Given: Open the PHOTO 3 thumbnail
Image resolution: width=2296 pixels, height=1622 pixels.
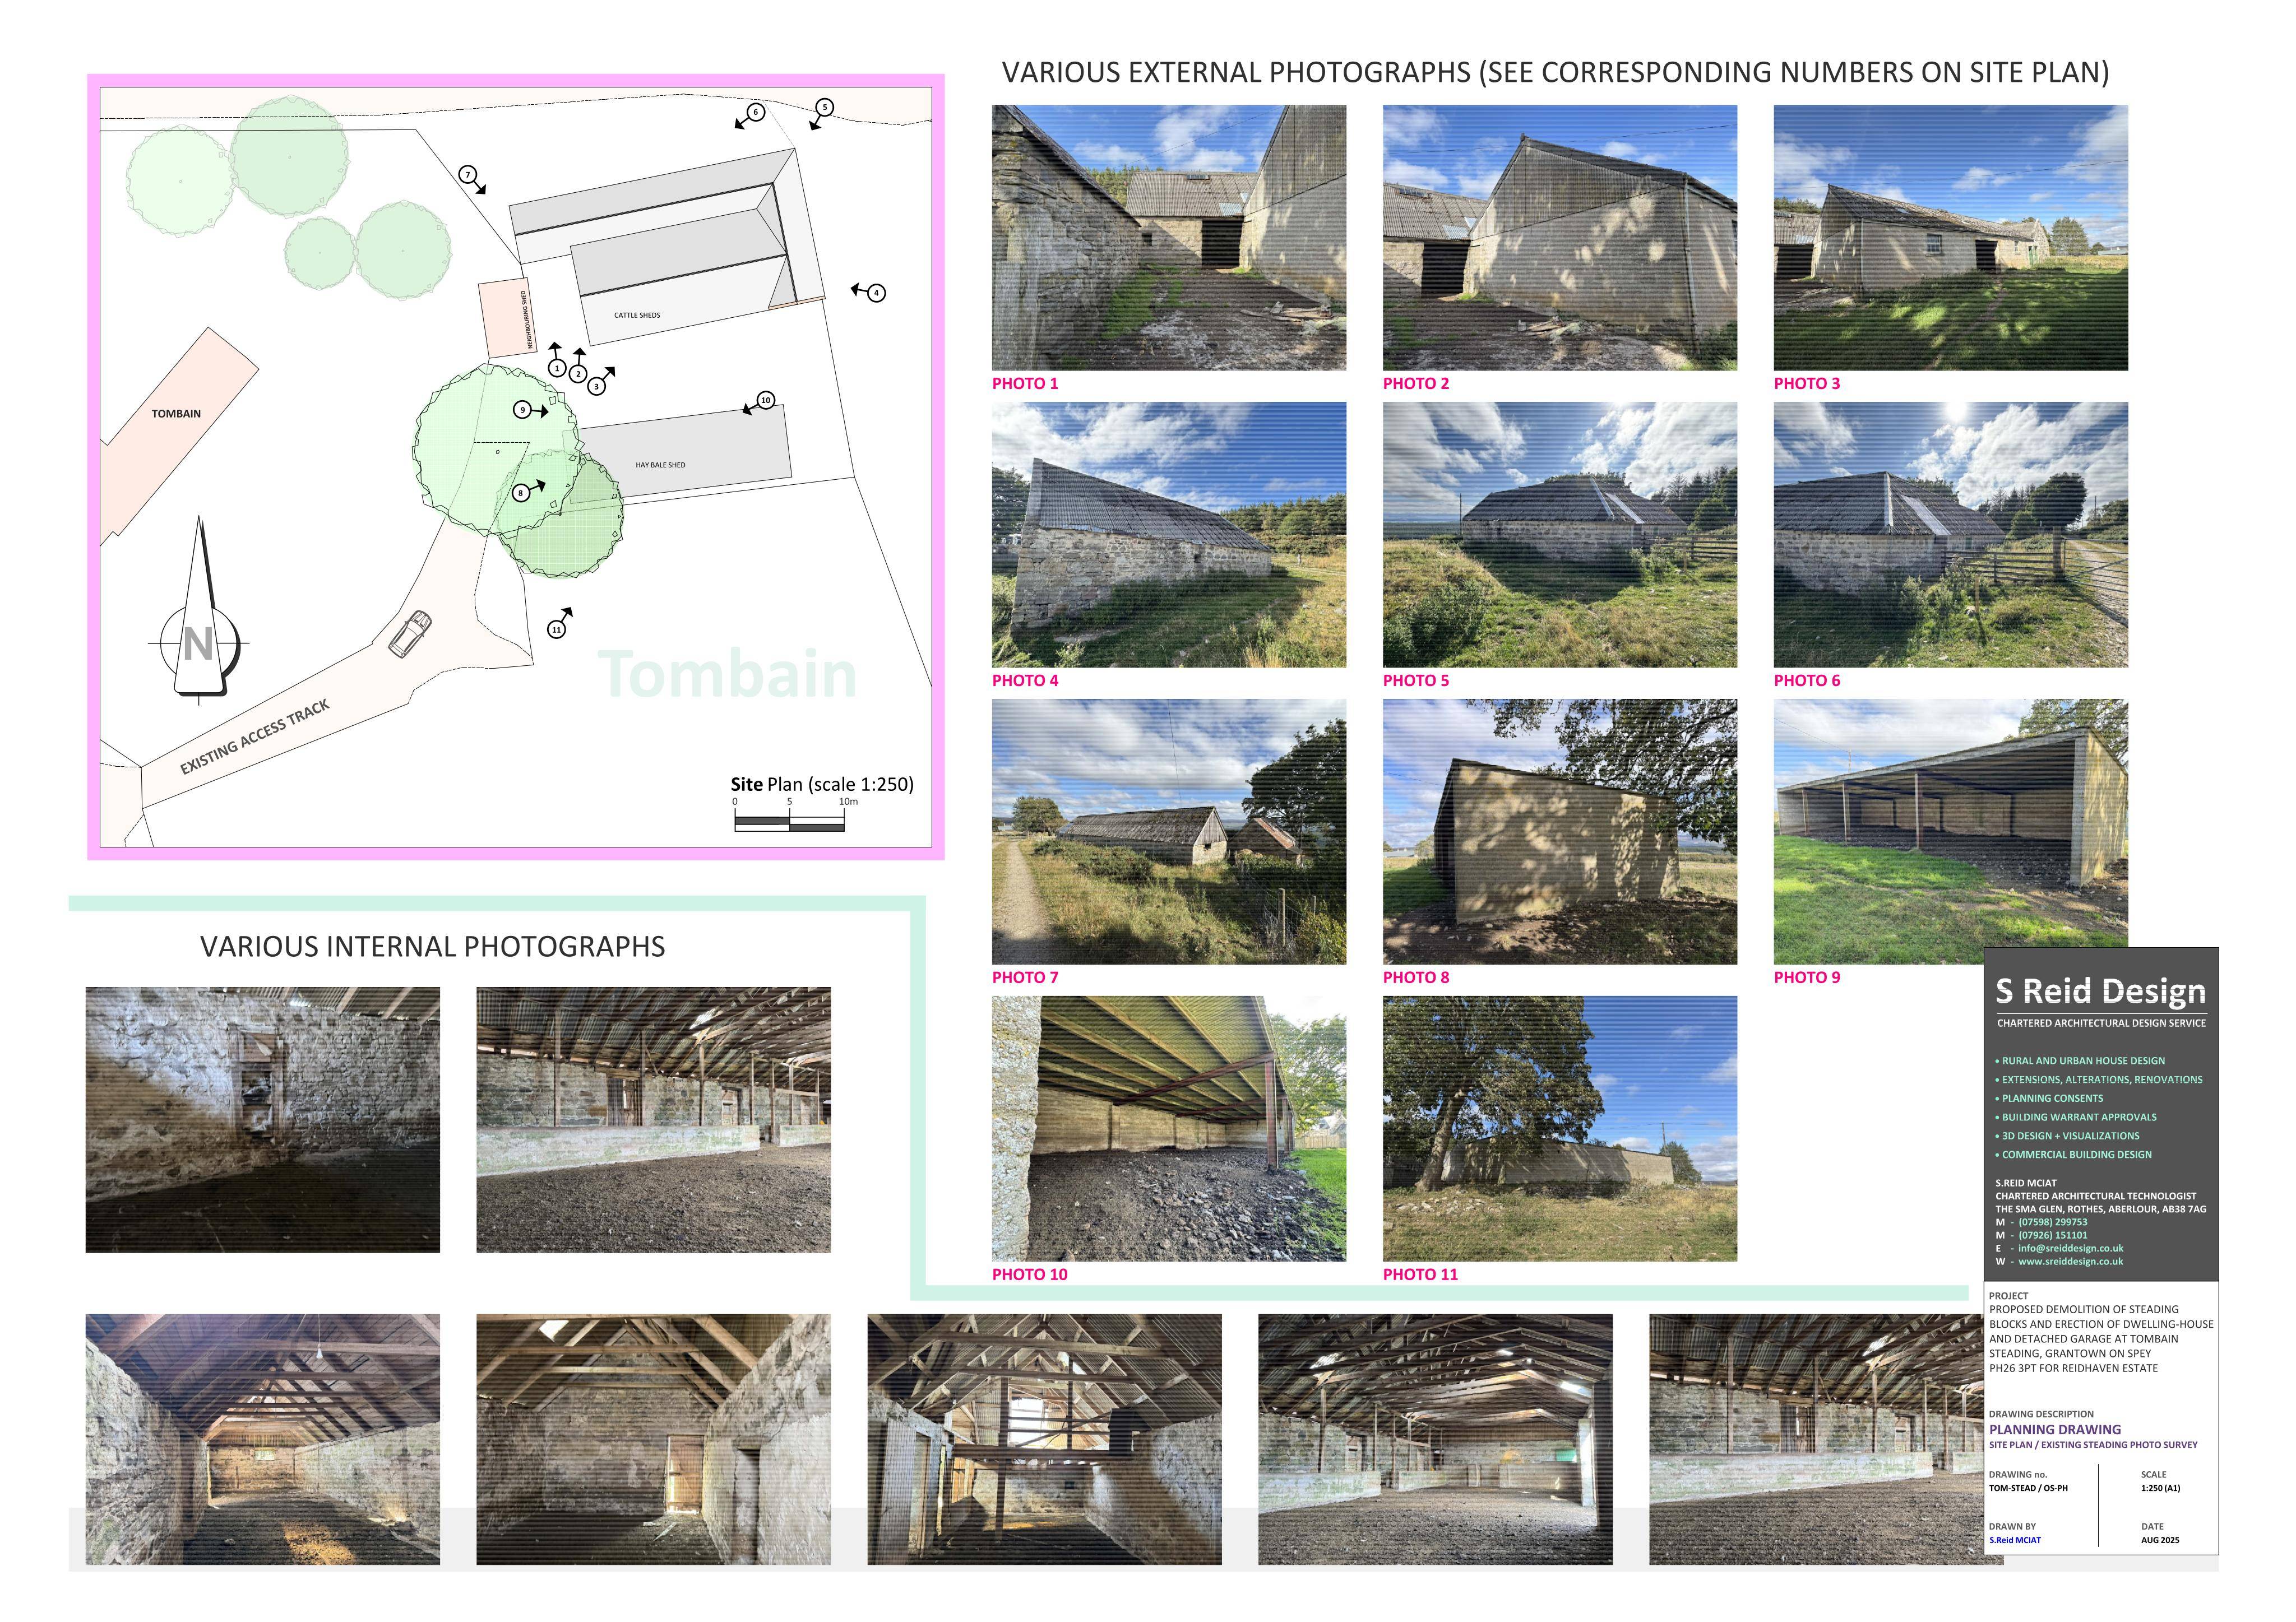Looking at the screenshot, I should point(1951,238).
